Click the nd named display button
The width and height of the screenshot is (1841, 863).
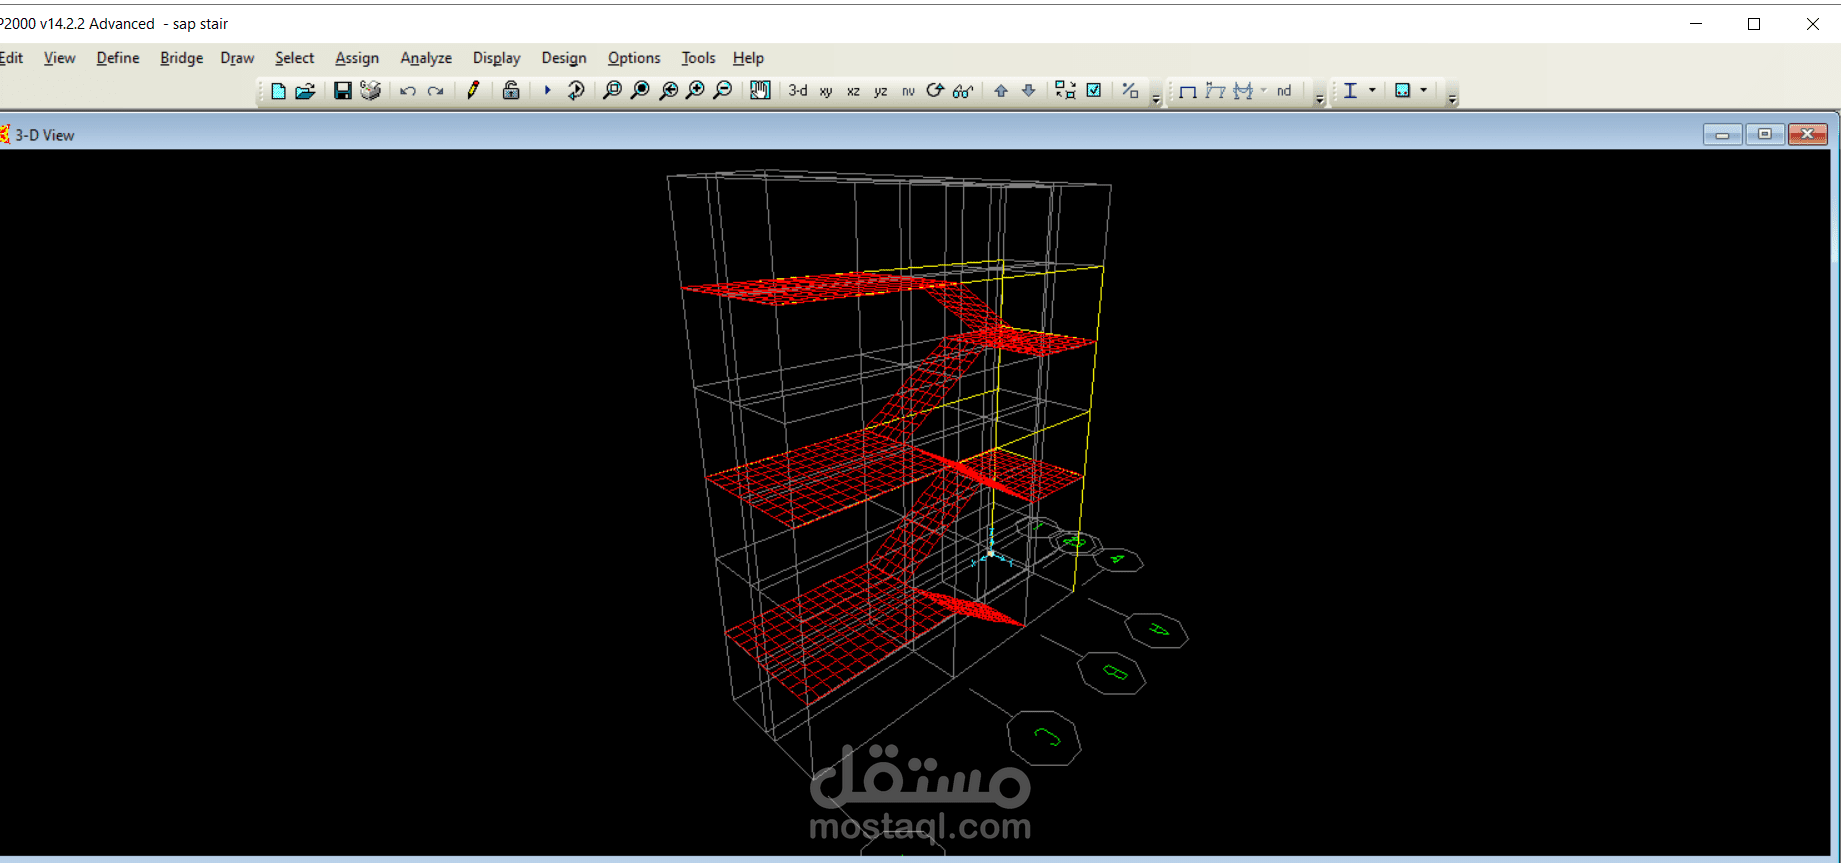click(1284, 91)
